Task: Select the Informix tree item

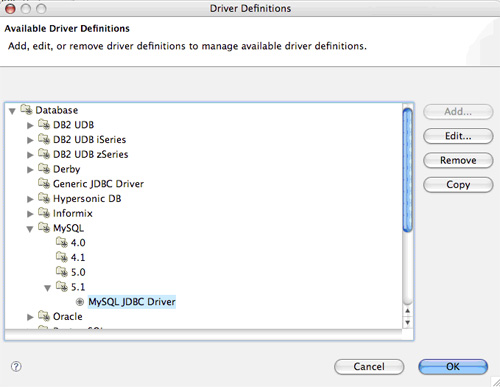Action: coord(73,213)
